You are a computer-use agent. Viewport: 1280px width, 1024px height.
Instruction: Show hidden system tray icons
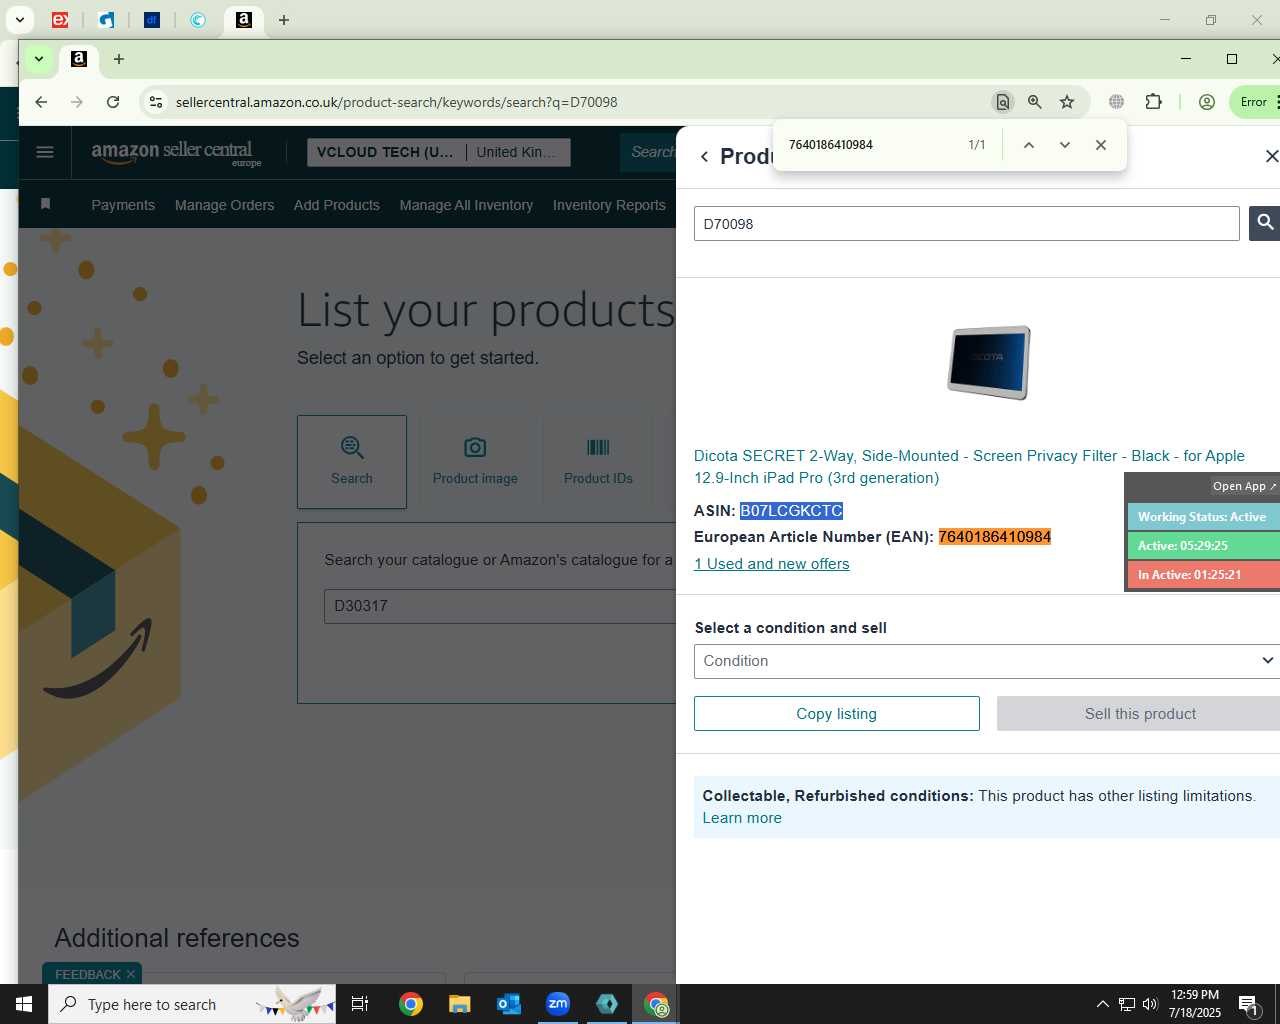[x=1102, y=1004]
